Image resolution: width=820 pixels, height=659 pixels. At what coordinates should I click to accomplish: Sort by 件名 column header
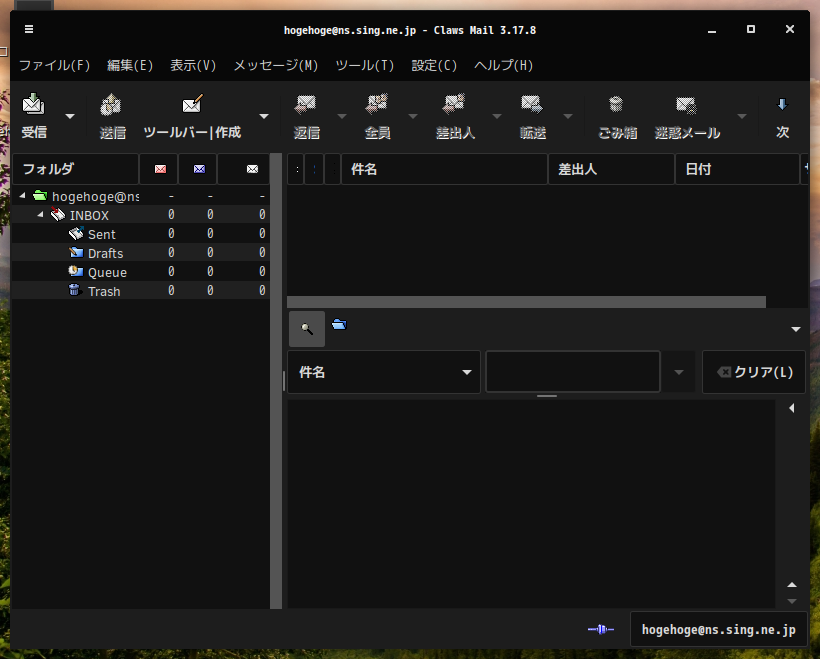point(444,169)
